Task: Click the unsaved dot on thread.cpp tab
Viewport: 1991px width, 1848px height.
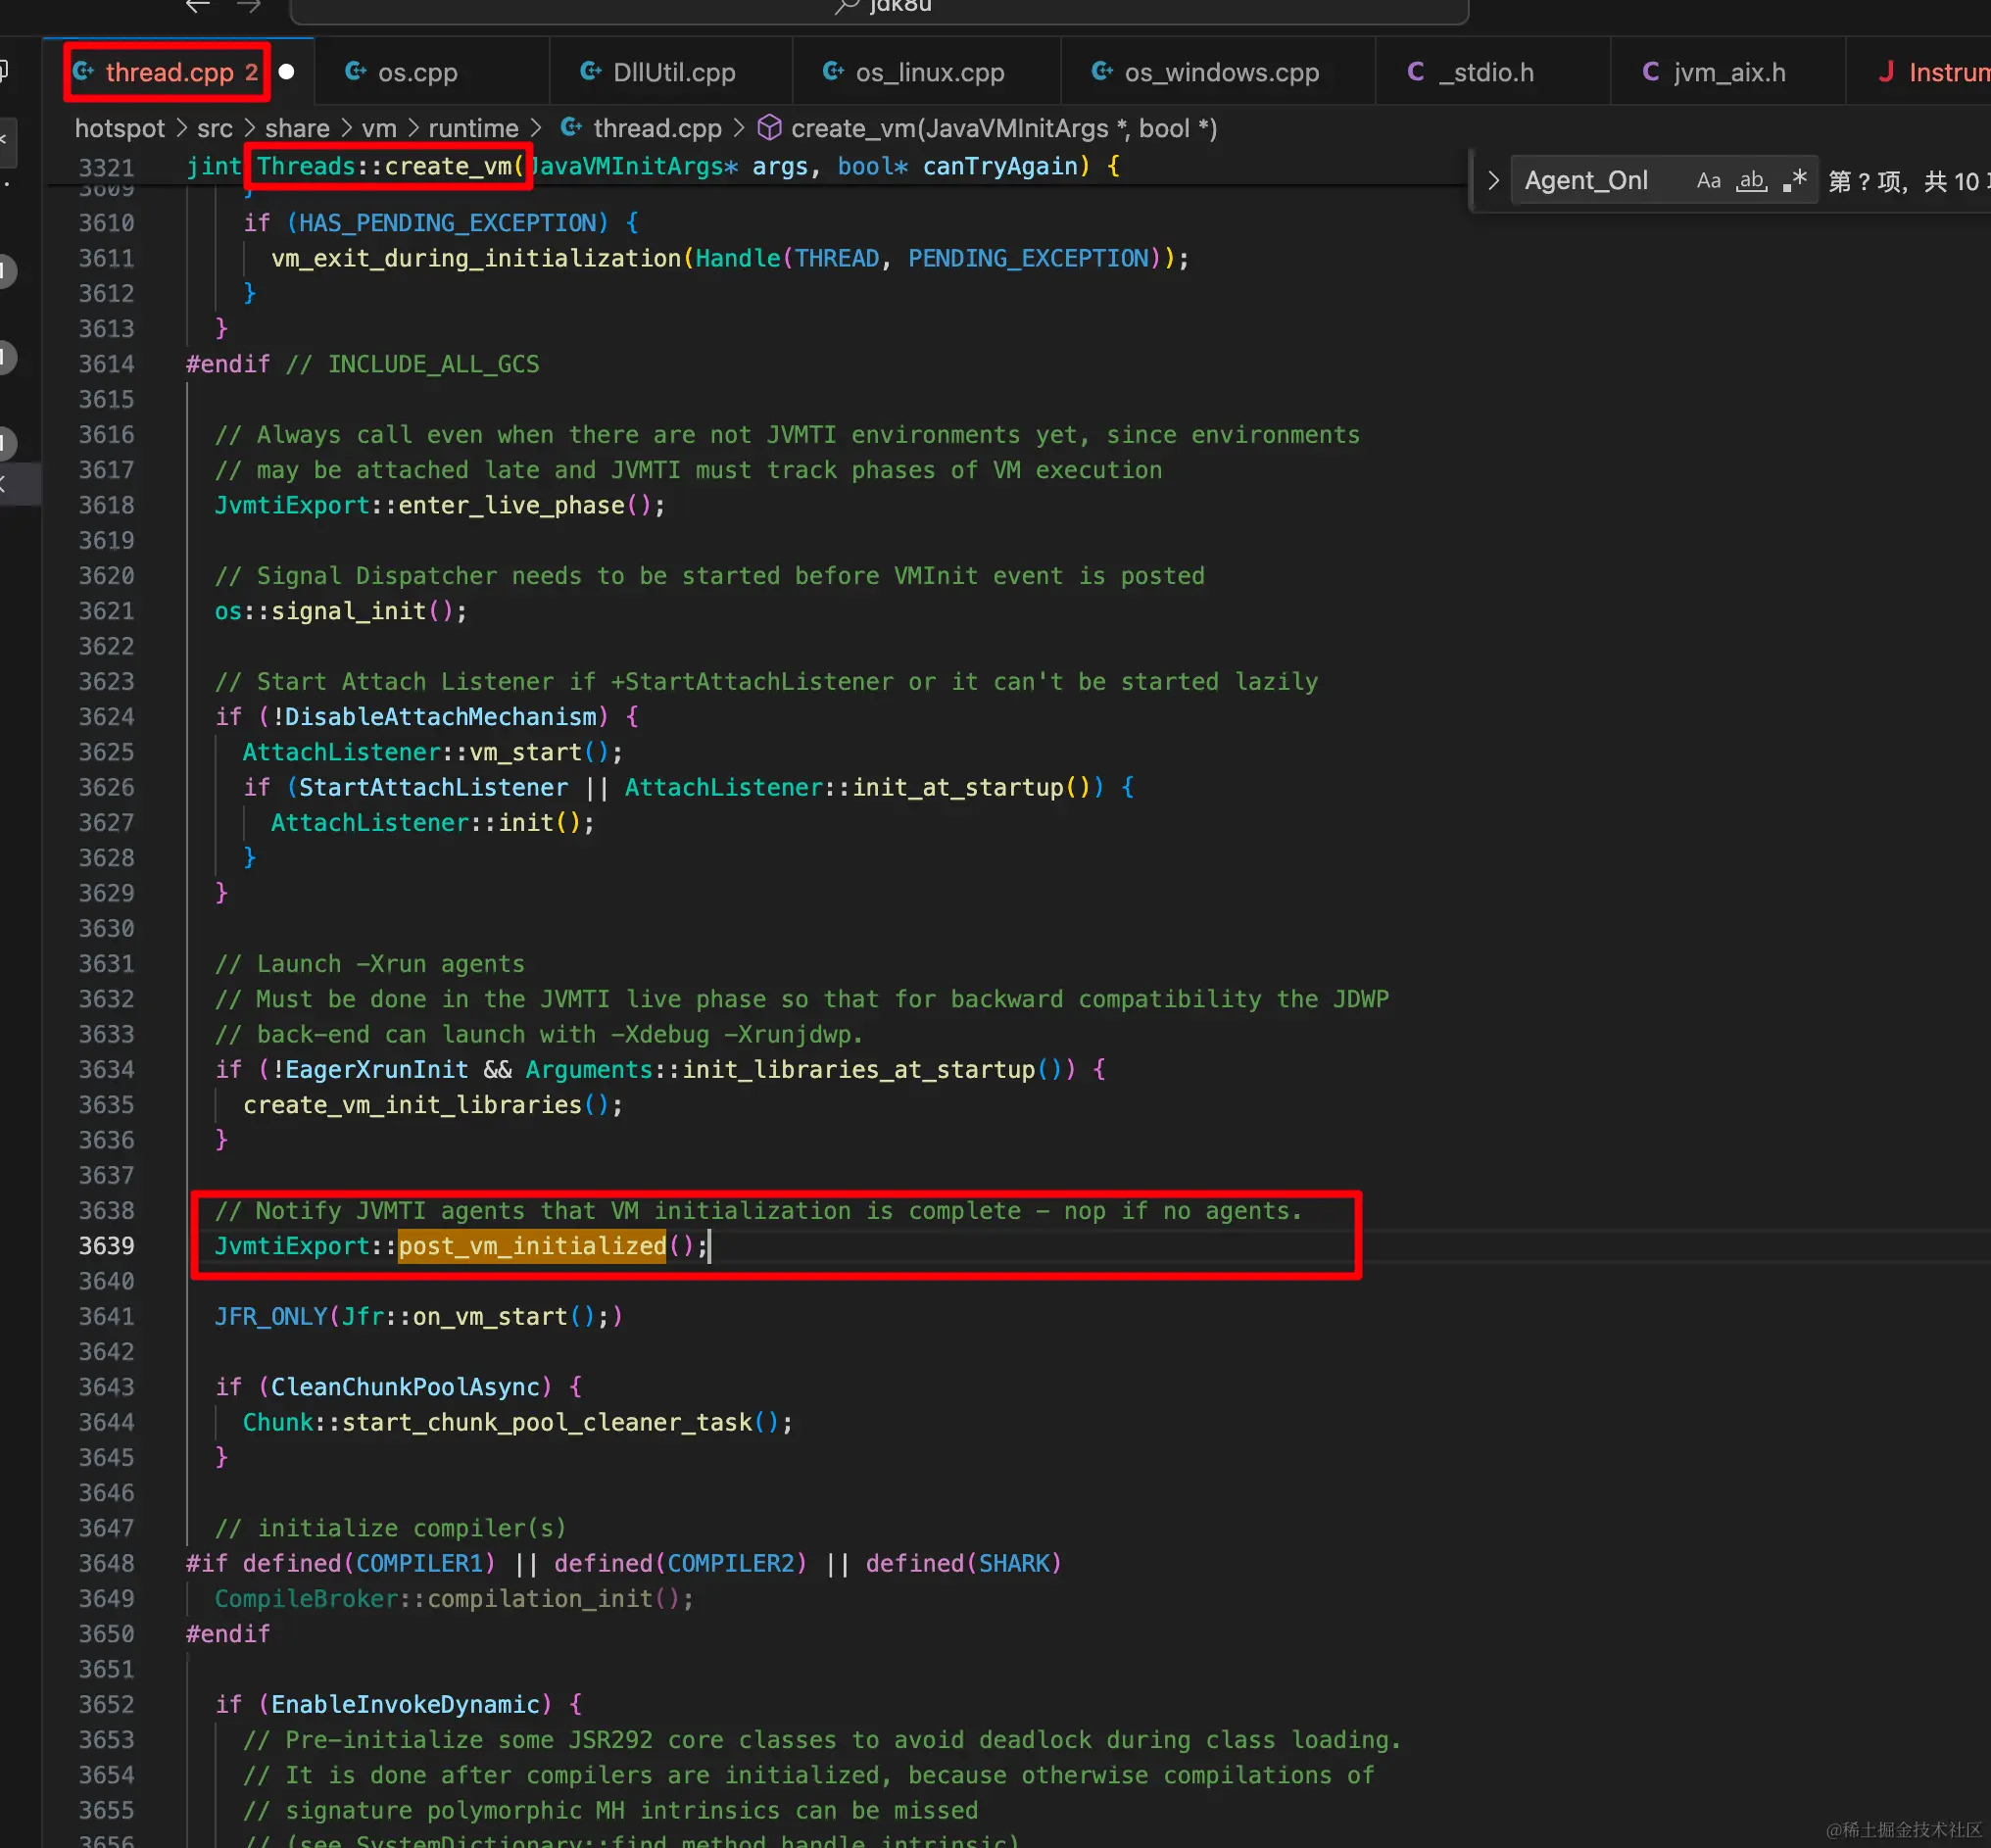Action: coord(287,72)
